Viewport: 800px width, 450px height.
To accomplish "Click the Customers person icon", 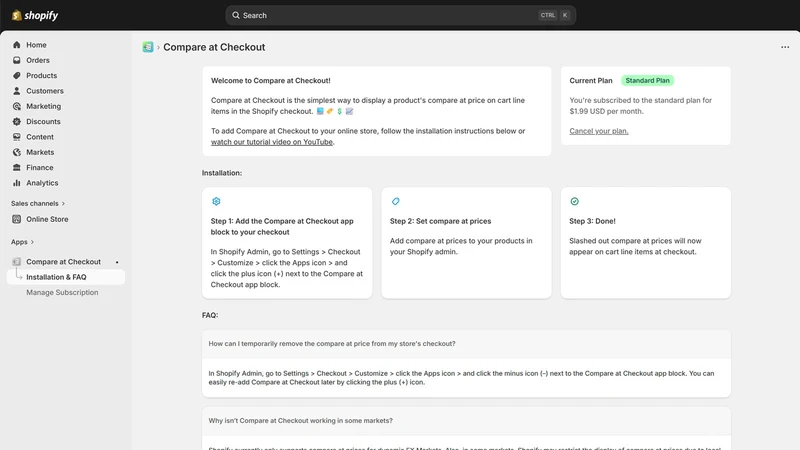I will (17, 91).
